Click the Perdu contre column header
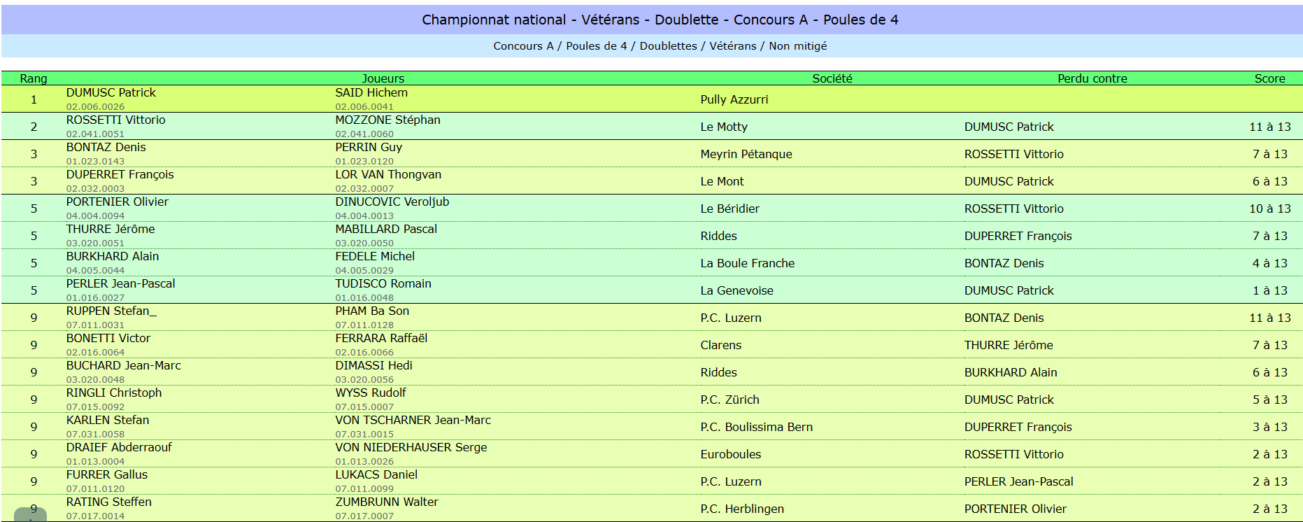This screenshot has width=1303, height=522. [x=1092, y=78]
